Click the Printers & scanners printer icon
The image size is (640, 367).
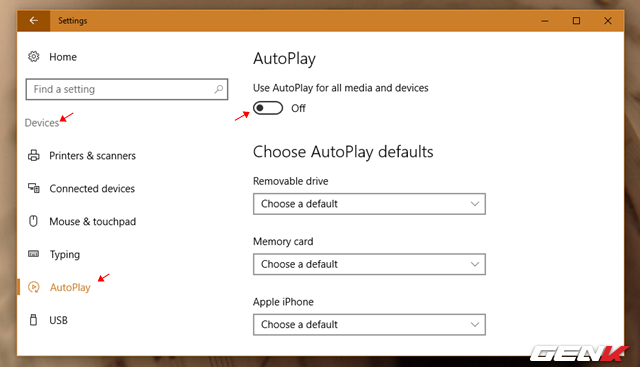click(33, 156)
